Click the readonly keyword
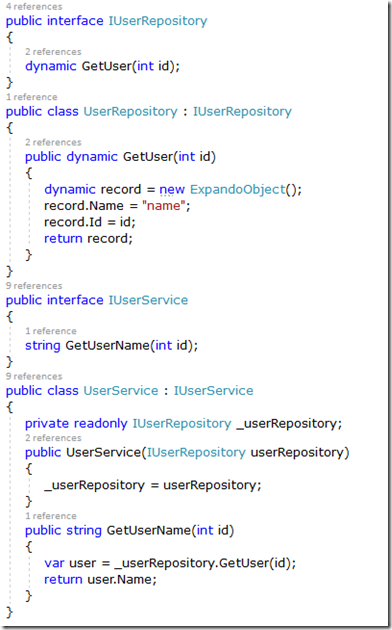The image size is (392, 630). [x=101, y=423]
